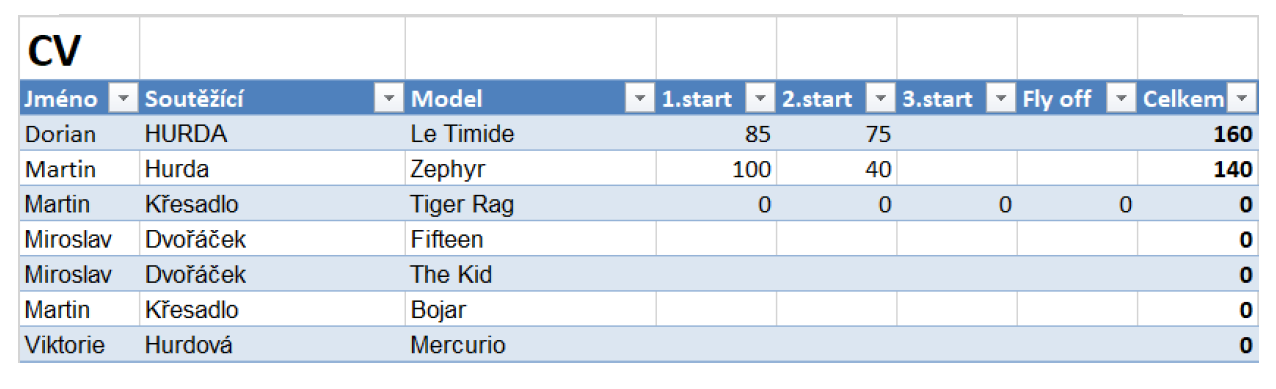Click the cell with total 160
This screenshot has height=389, width=1276.
[1197, 134]
